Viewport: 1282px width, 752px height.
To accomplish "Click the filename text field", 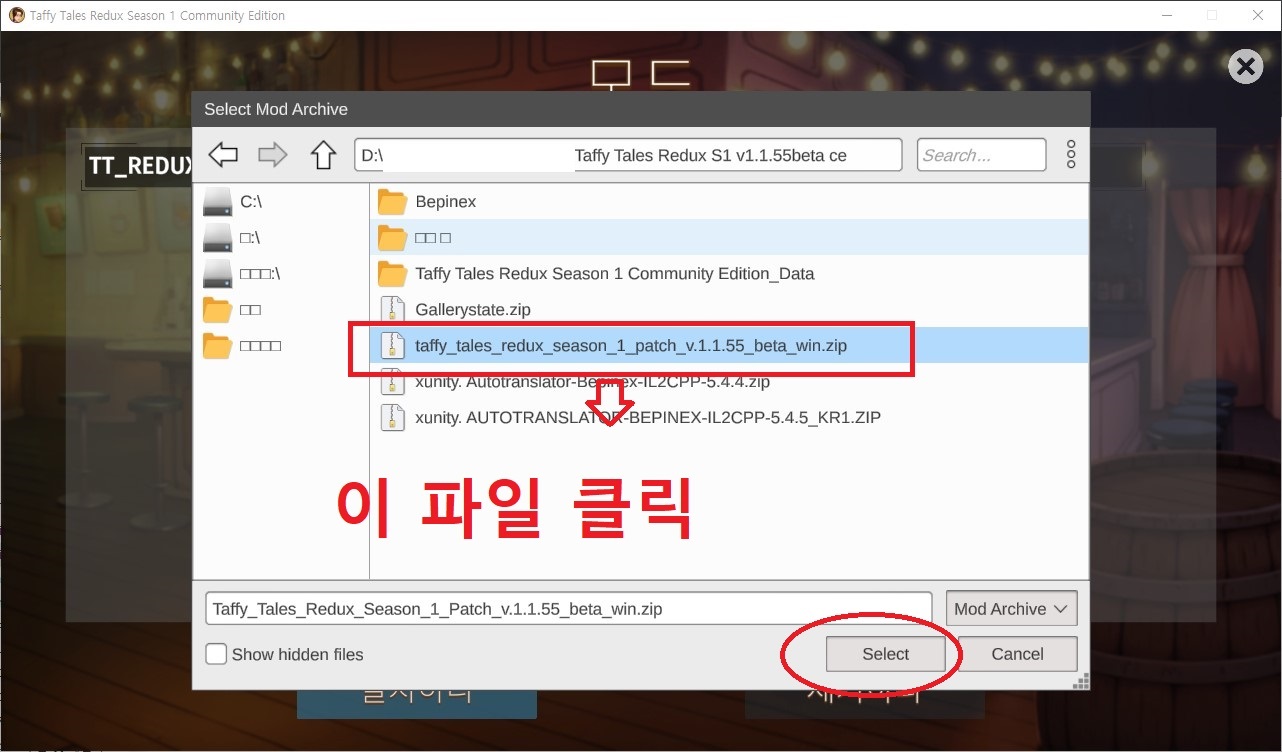I will pos(568,609).
